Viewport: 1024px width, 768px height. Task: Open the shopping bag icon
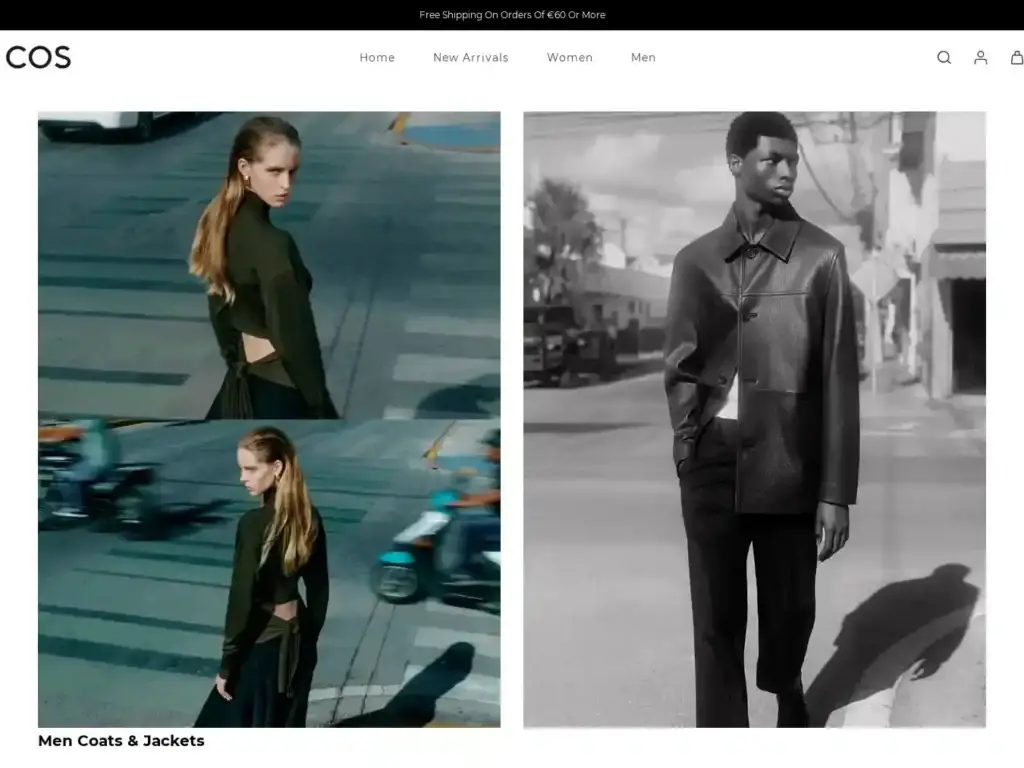[1016, 58]
